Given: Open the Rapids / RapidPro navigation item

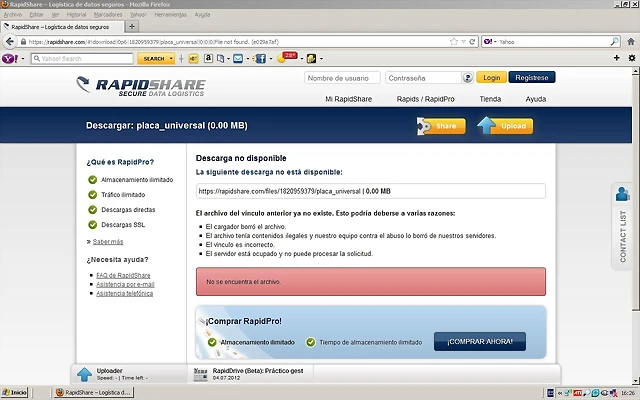Looking at the screenshot, I should click(425, 99).
